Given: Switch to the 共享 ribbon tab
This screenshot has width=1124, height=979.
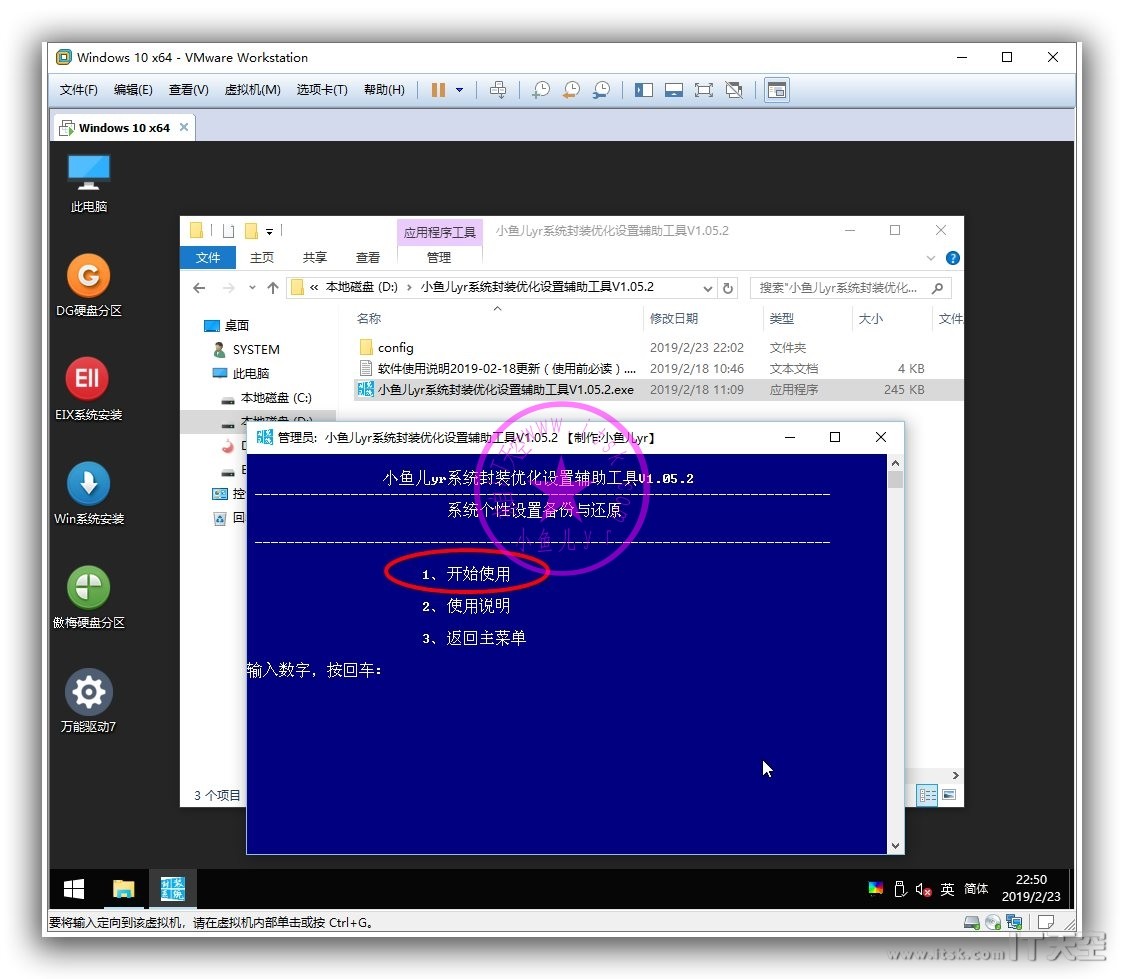Looking at the screenshot, I should (315, 257).
